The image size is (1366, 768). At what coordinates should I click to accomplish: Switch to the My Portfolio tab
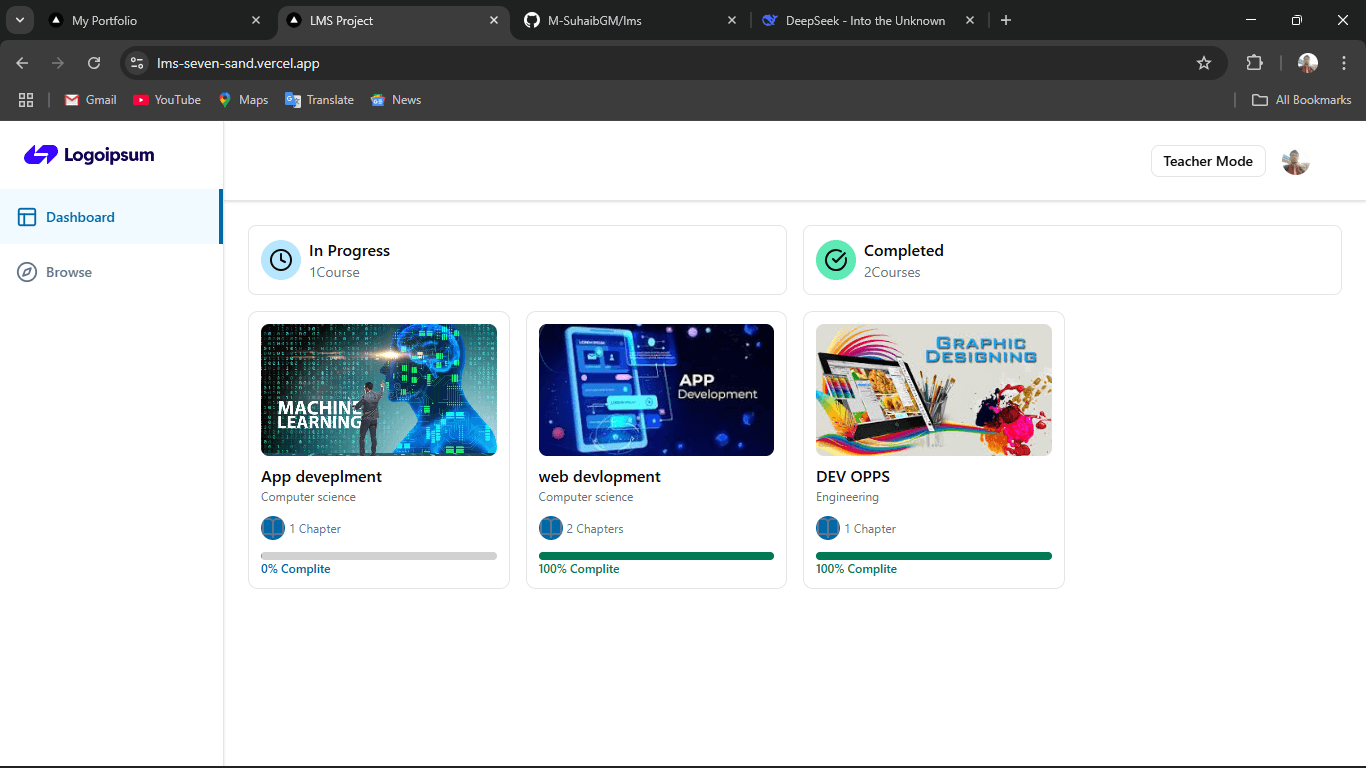pos(157,20)
